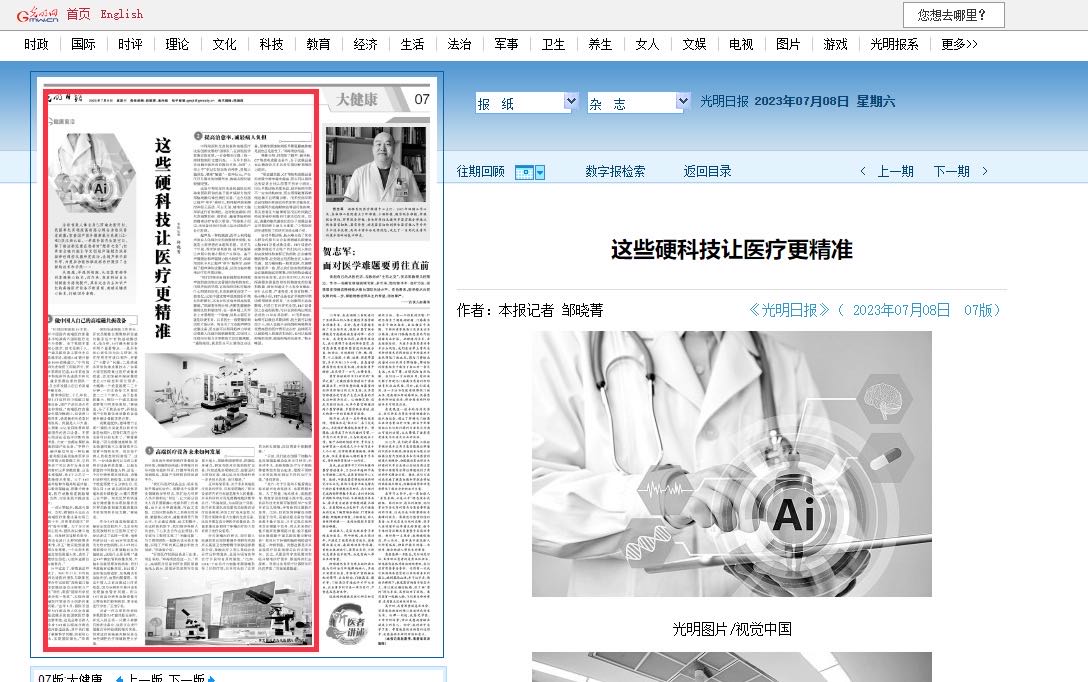Click the right chevron after 下一期
Viewport: 1088px width, 682px height.
985,172
